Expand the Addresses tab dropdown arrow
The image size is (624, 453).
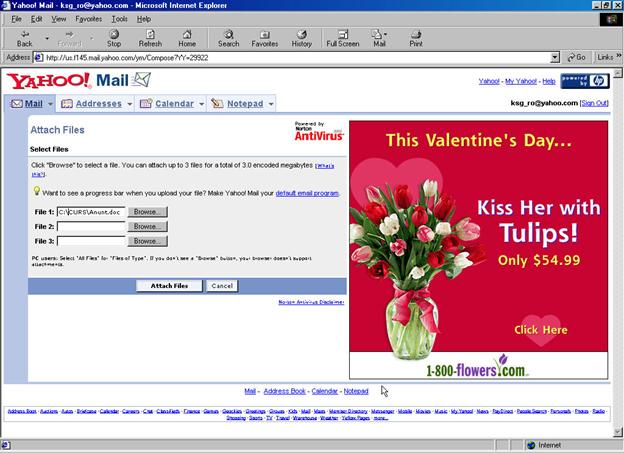coord(129,104)
